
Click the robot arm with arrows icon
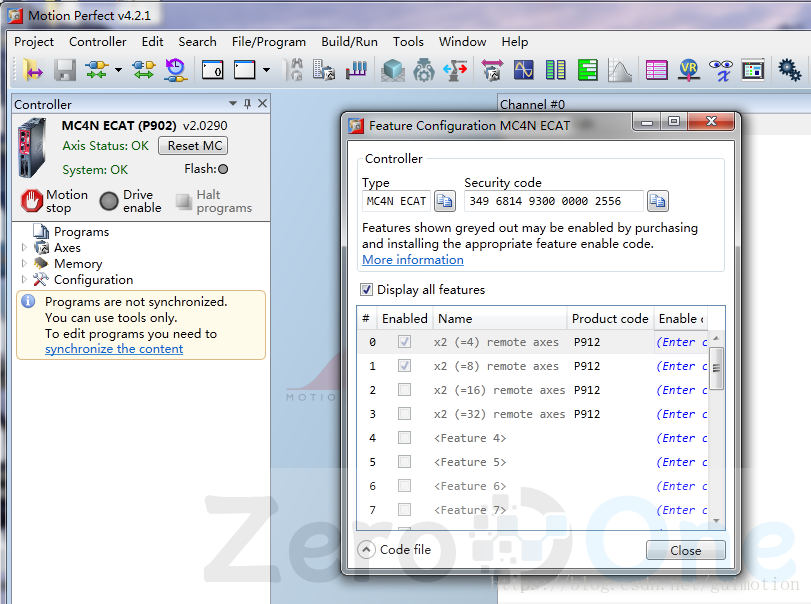(455, 70)
